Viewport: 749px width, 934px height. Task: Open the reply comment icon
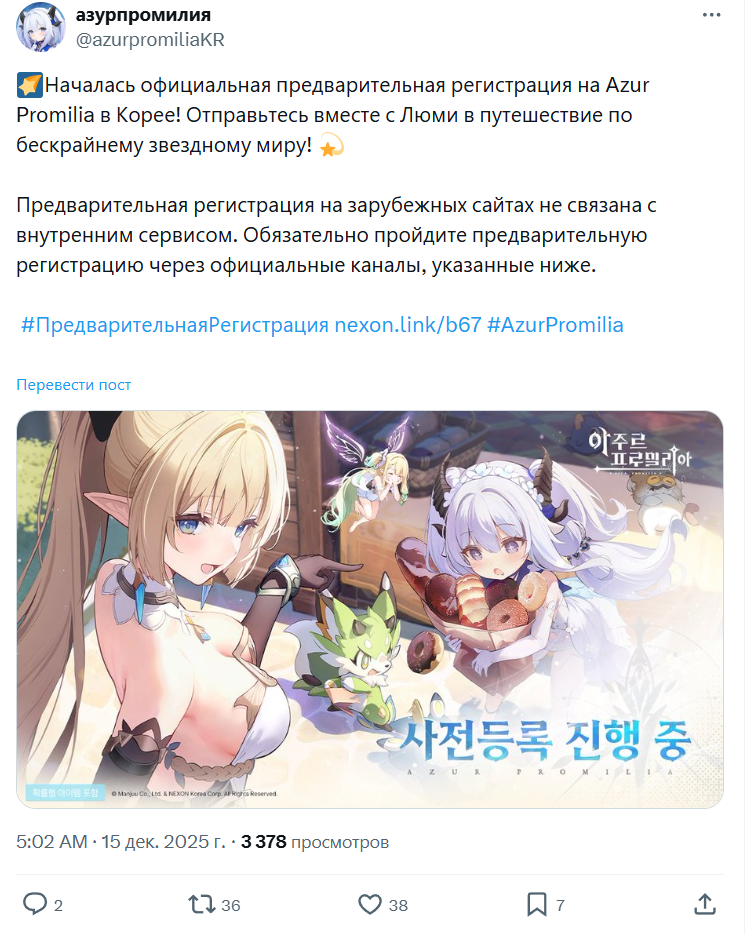pos(35,904)
